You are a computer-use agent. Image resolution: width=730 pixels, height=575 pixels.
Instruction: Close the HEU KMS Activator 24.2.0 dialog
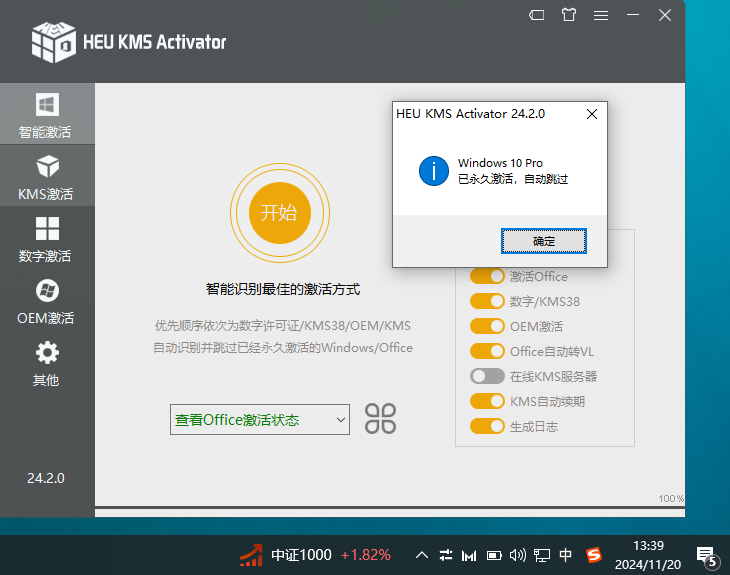pyautogui.click(x=592, y=114)
